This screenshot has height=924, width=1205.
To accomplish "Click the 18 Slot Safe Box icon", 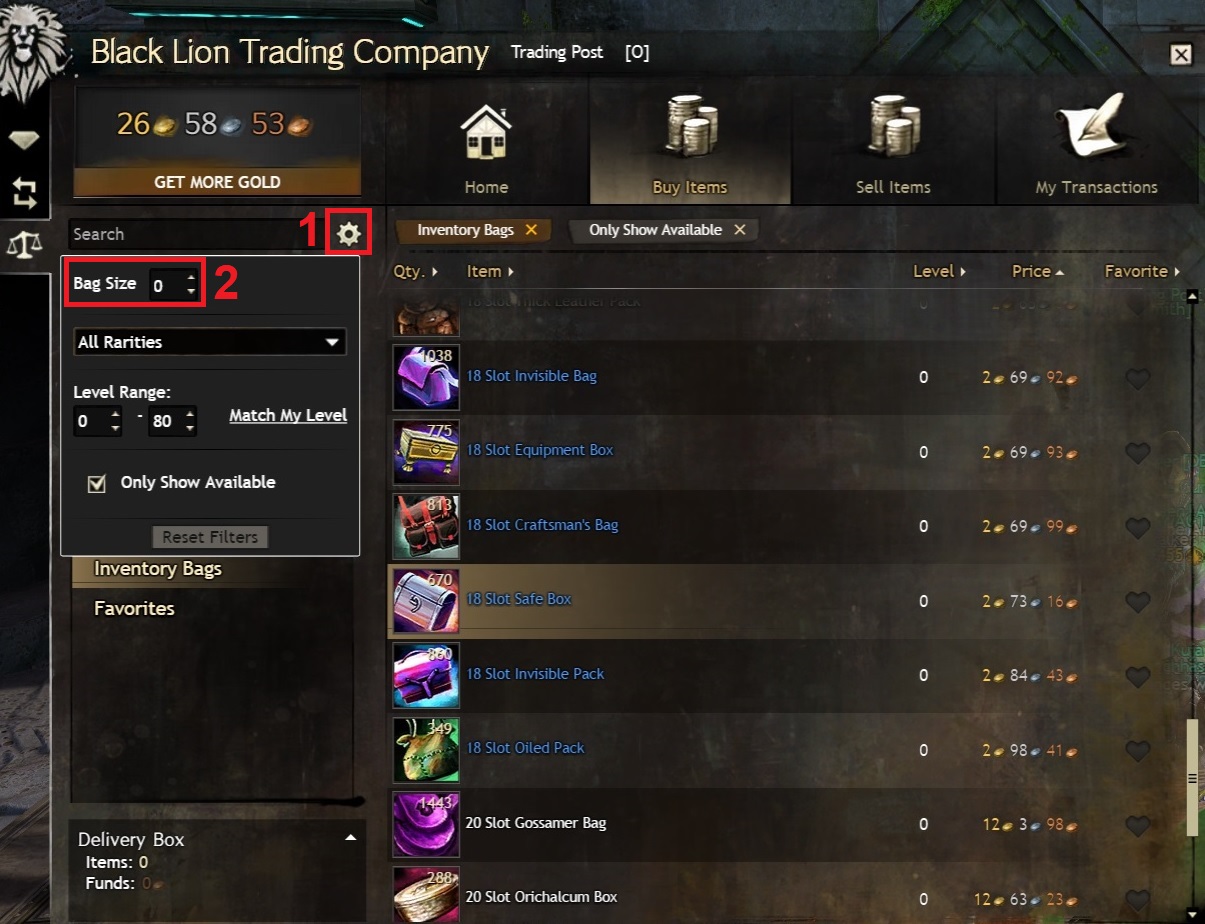I will pyautogui.click(x=426, y=600).
